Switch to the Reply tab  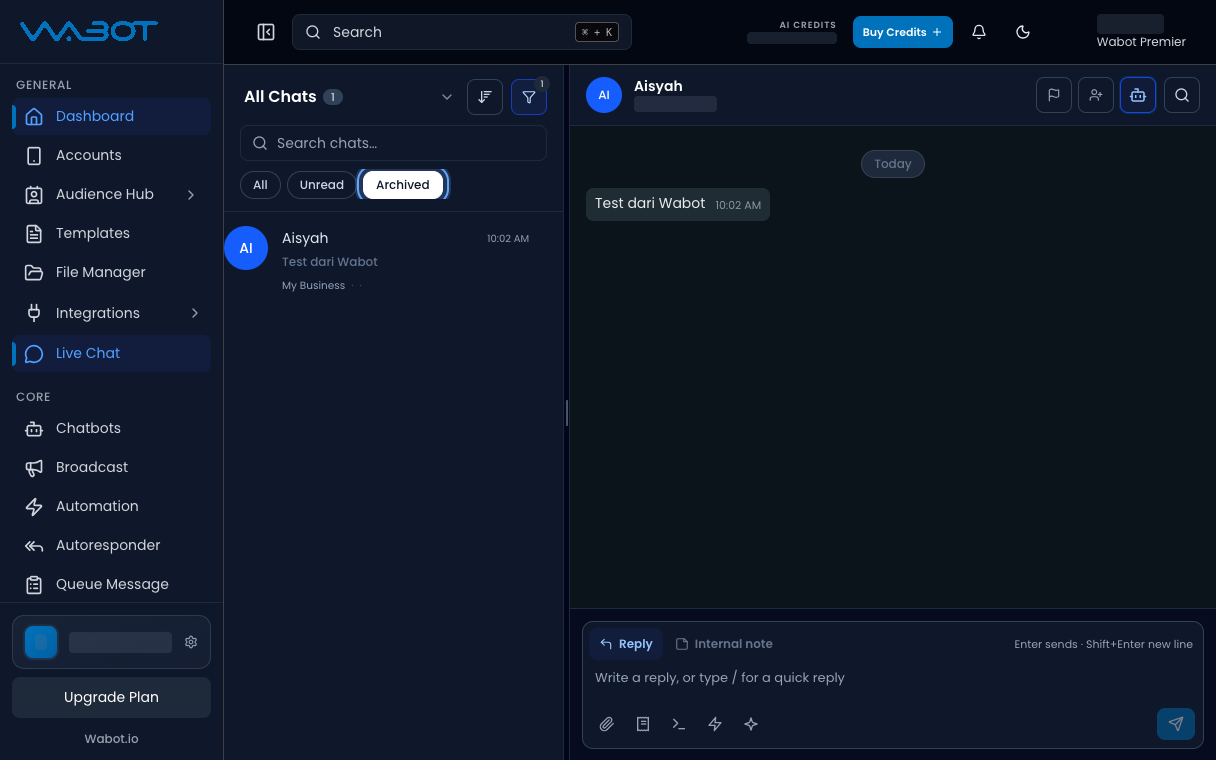pos(626,644)
